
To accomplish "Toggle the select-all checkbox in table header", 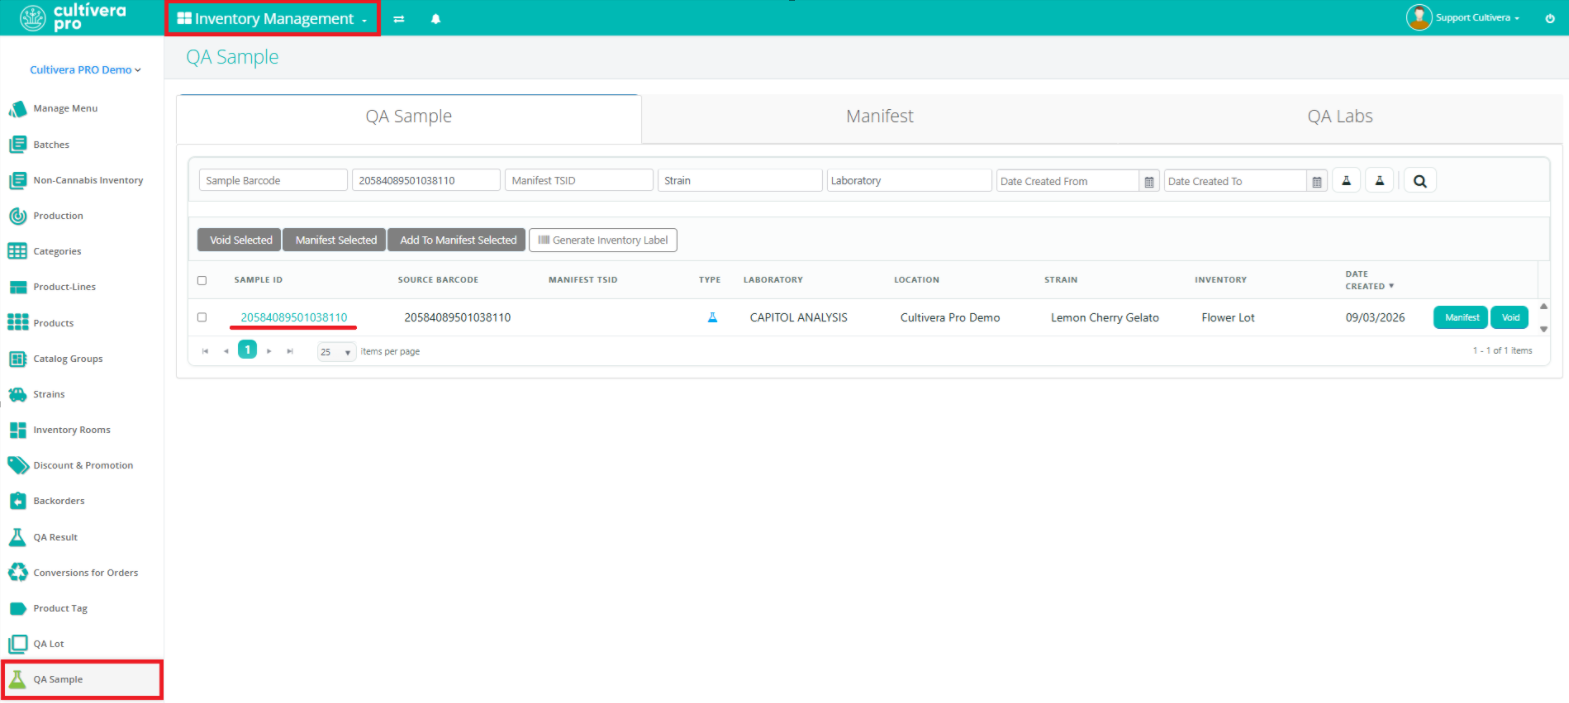I will coord(202,281).
